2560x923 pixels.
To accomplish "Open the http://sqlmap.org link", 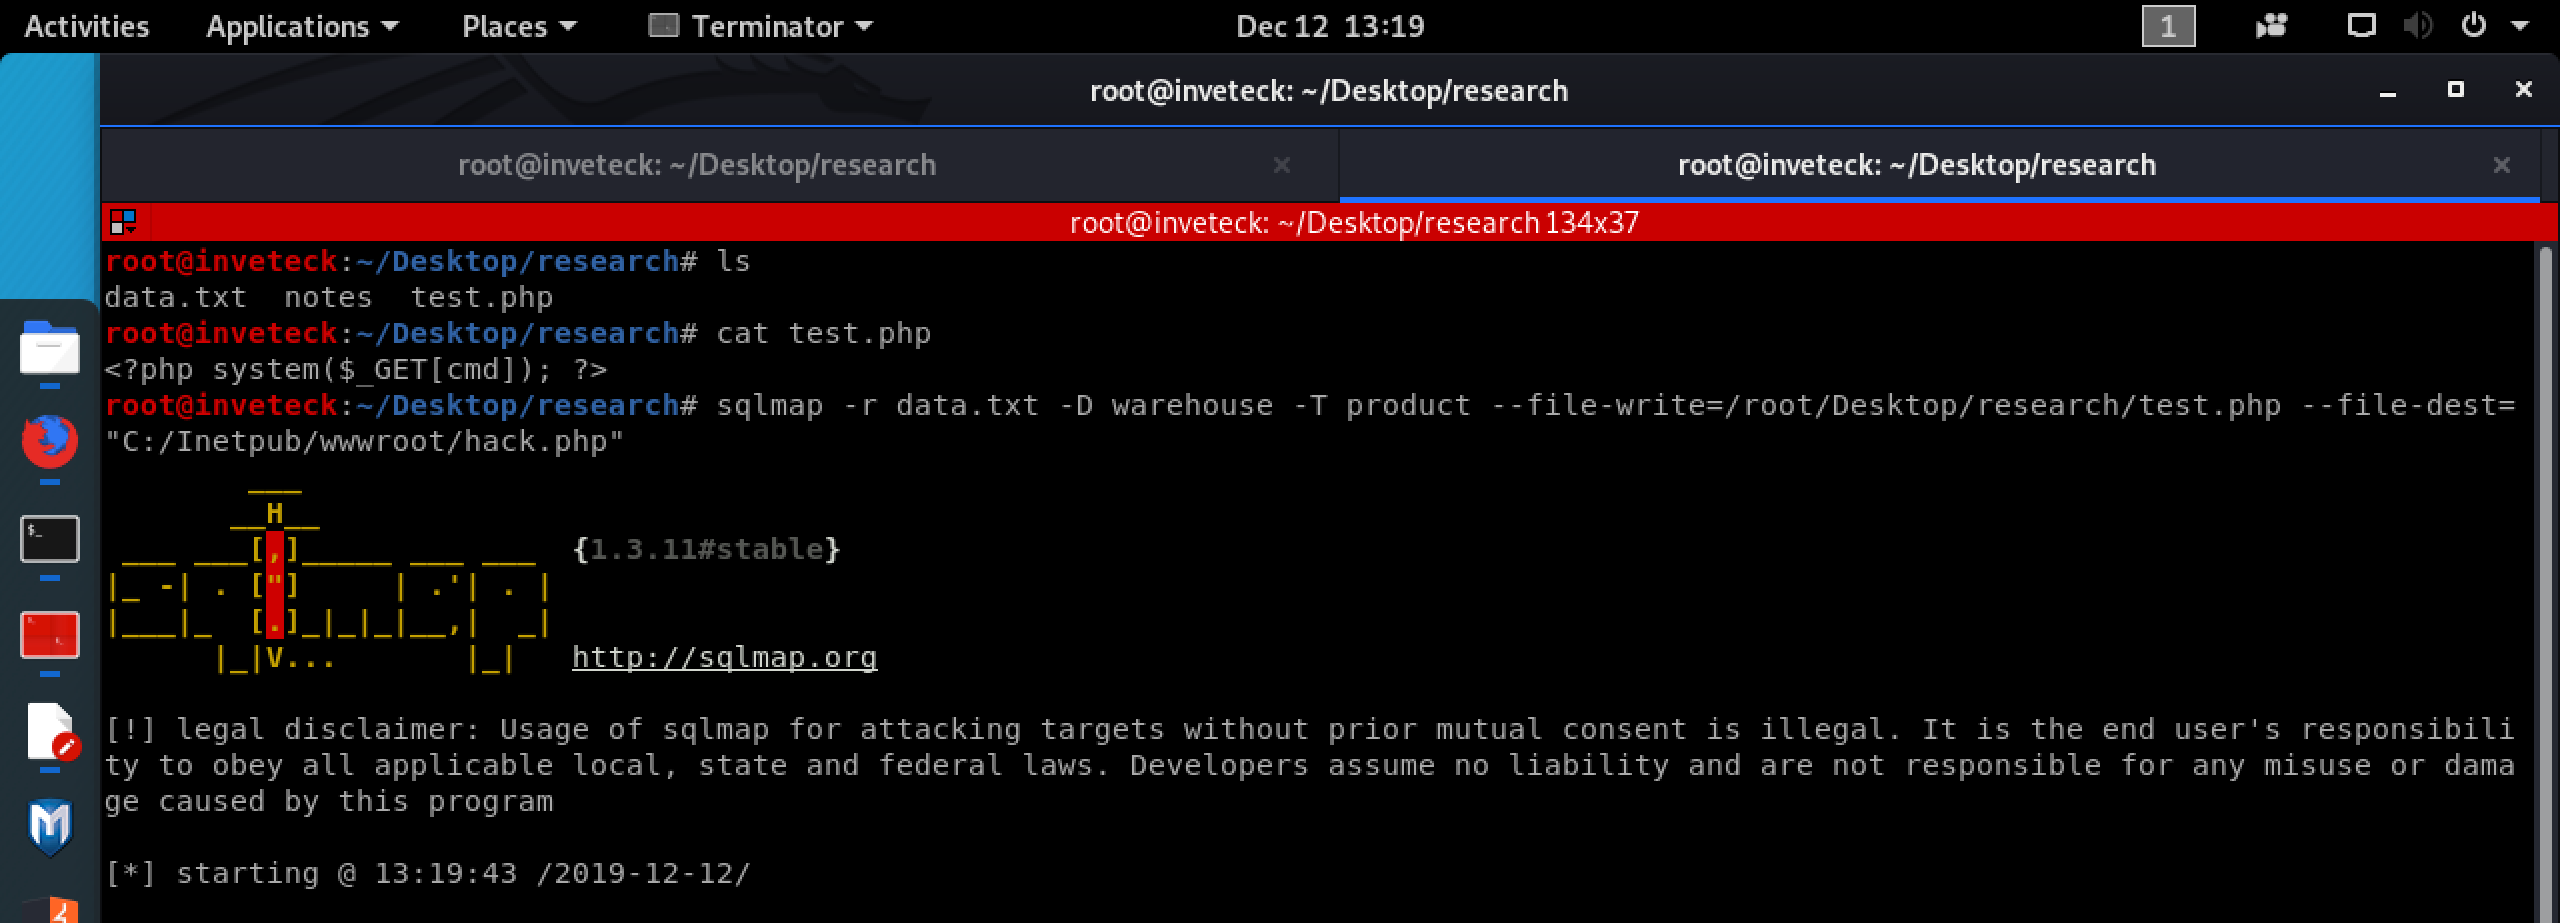I will click(725, 657).
